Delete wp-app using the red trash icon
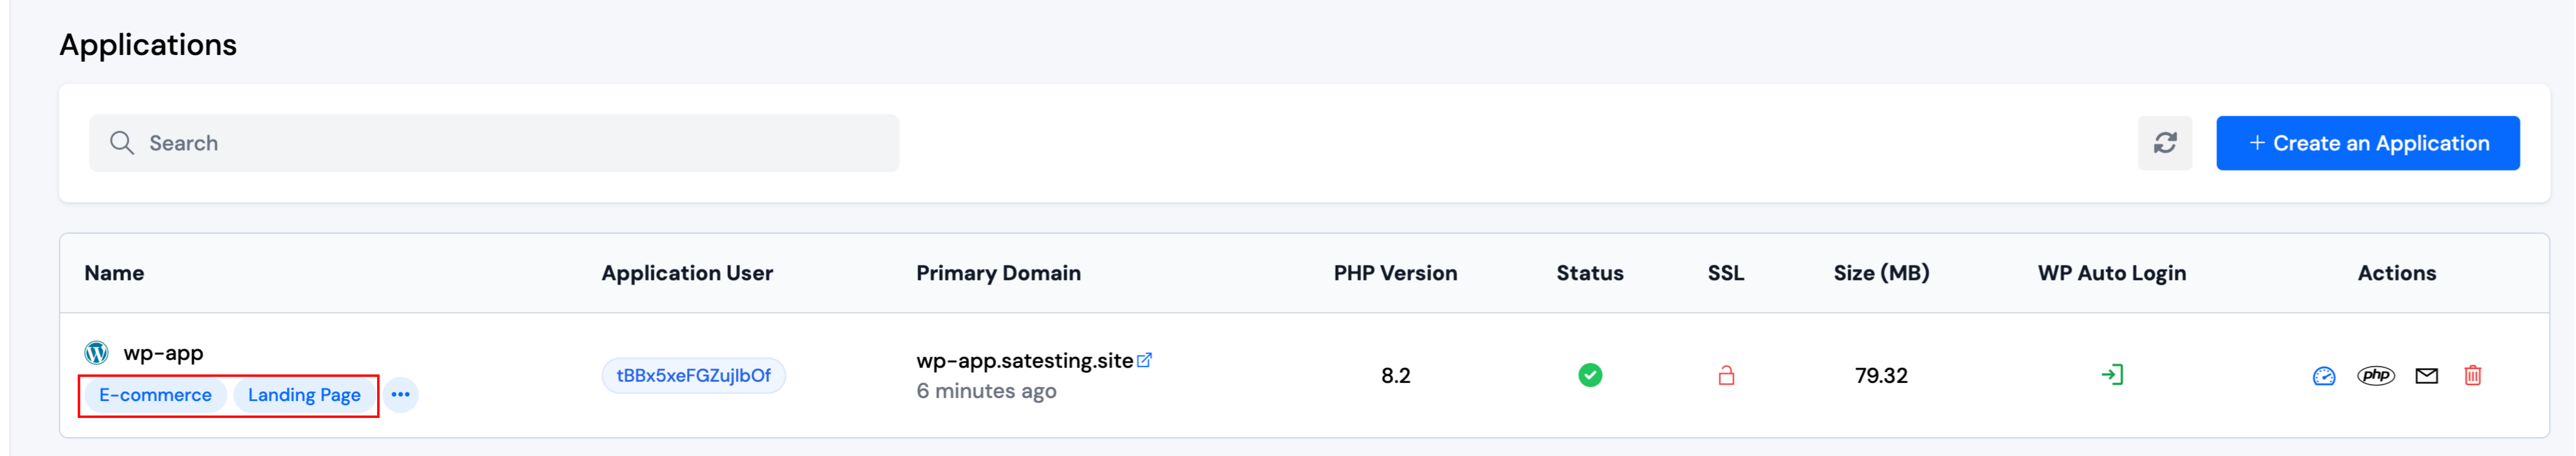The image size is (2576, 456). coord(2473,376)
